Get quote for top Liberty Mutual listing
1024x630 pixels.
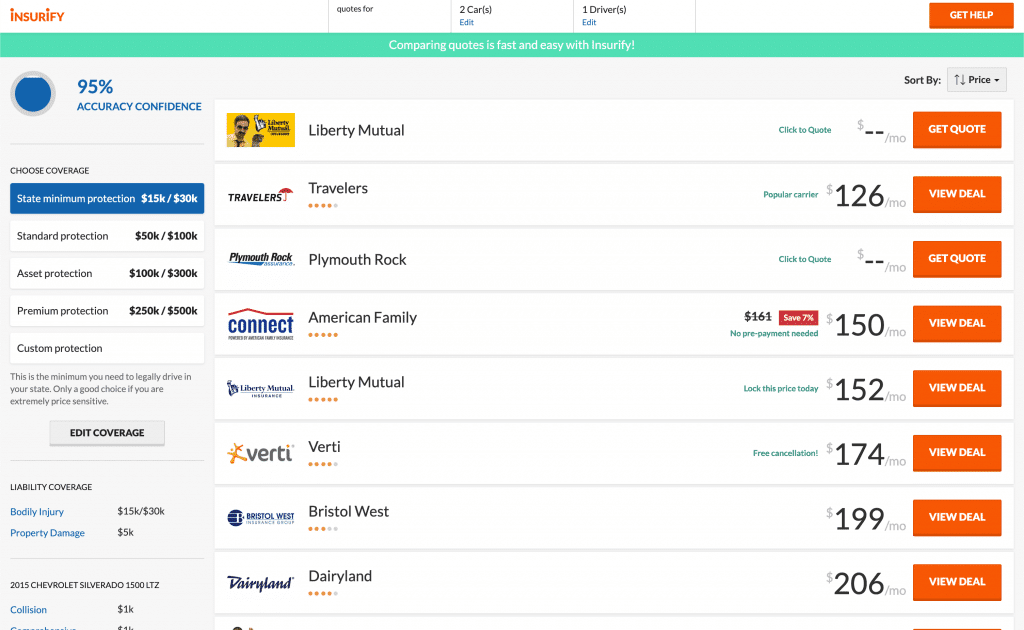[957, 129]
